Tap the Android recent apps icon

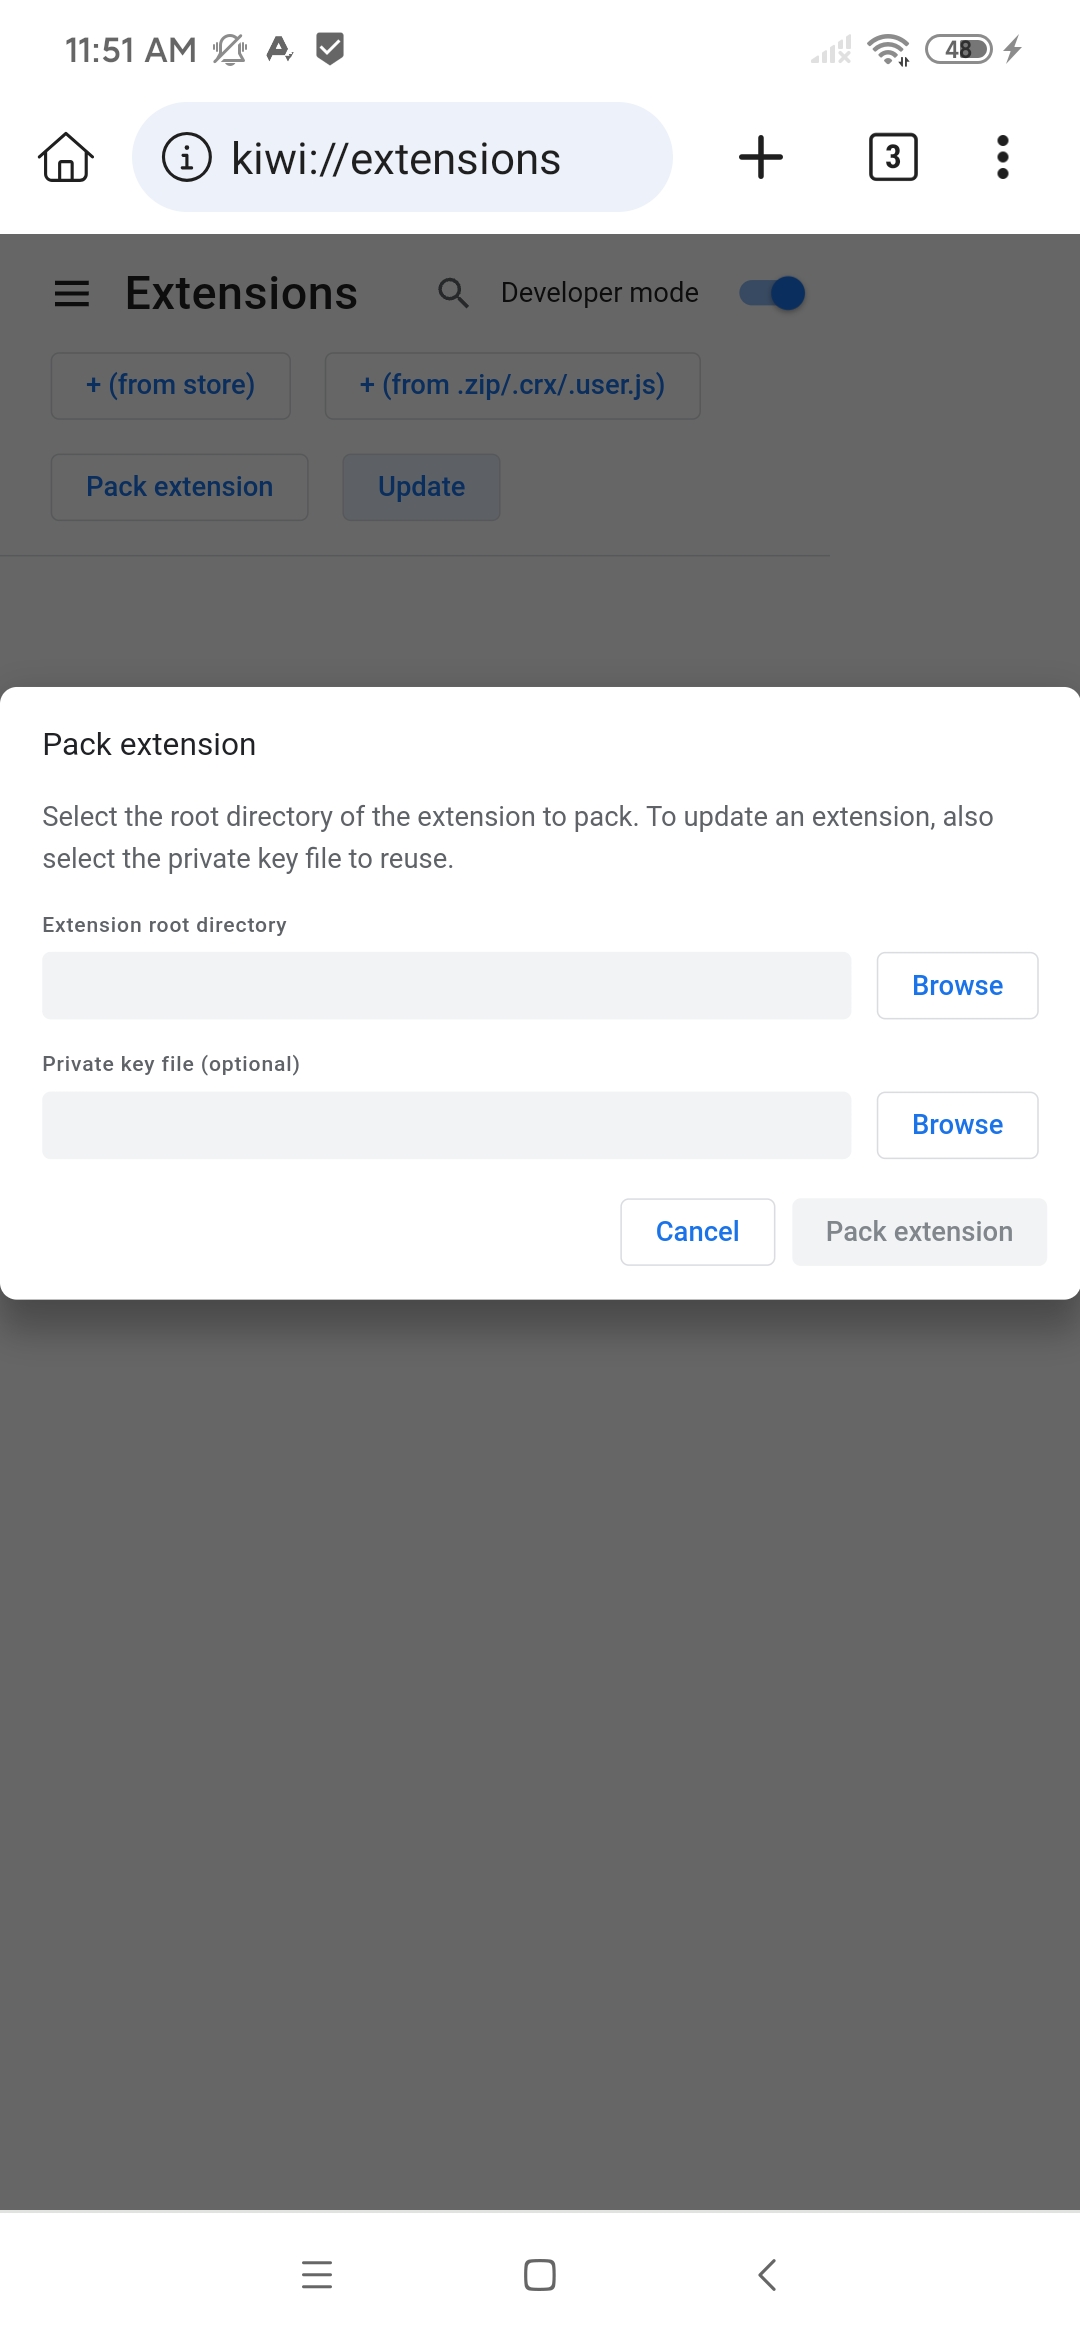pyautogui.click(x=317, y=2275)
